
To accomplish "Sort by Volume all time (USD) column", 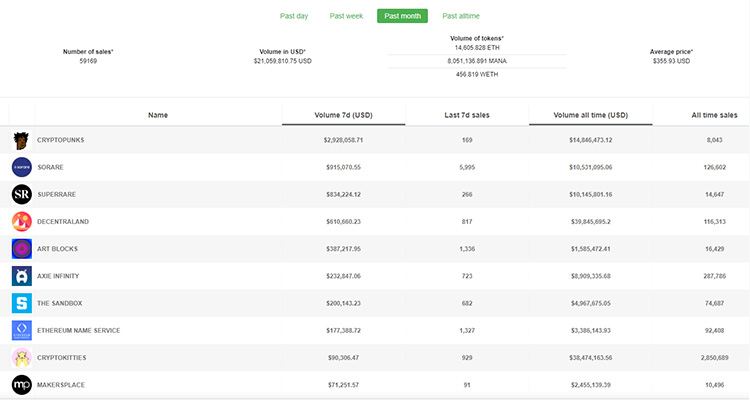I will tap(591, 115).
